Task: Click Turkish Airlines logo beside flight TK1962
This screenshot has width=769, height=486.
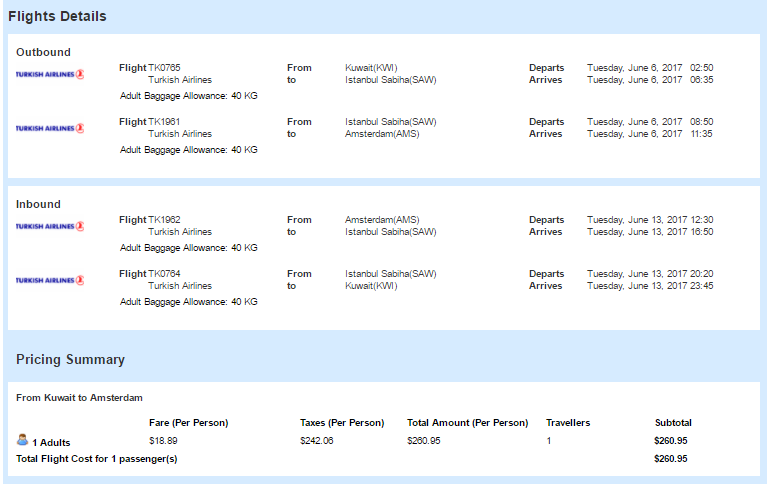Action: click(50, 226)
